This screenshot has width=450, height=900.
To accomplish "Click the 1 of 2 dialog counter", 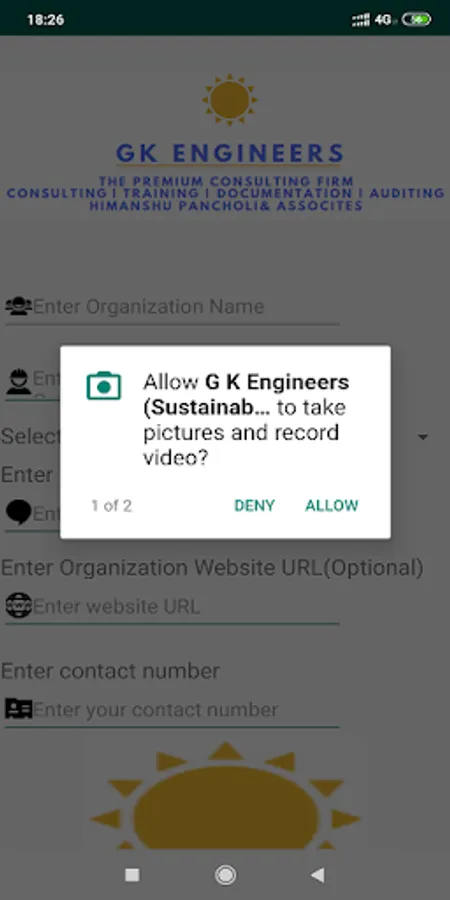I will (x=111, y=506).
